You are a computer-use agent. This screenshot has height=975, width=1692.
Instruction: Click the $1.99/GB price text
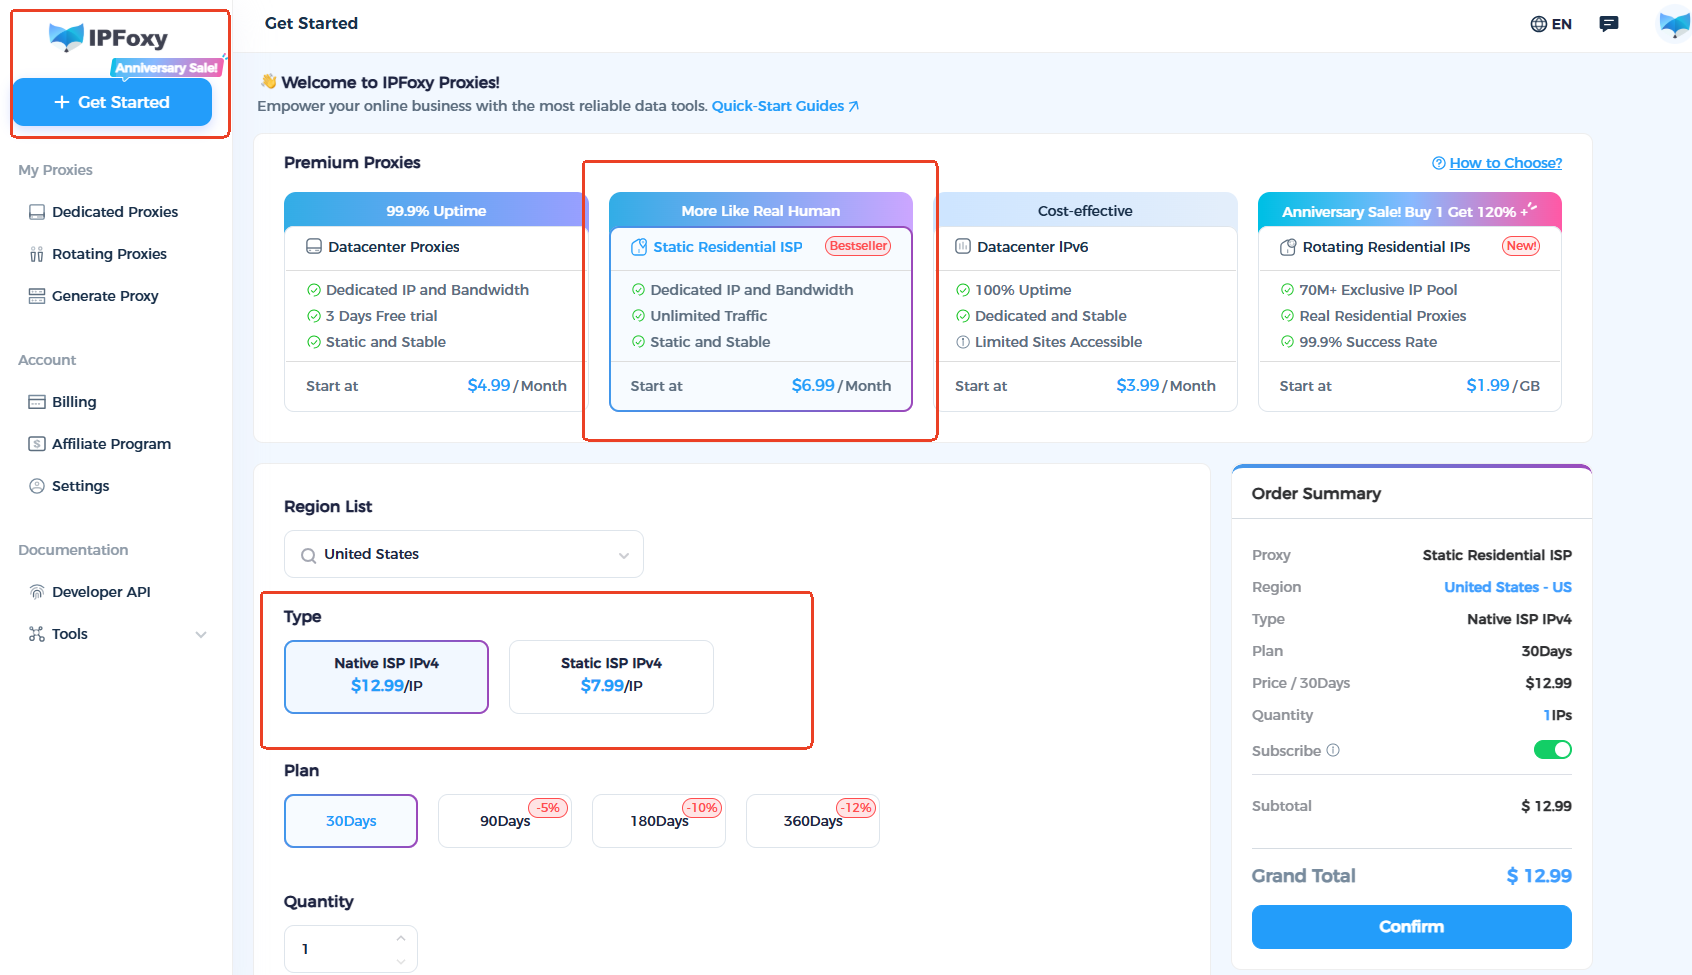click(x=1503, y=385)
